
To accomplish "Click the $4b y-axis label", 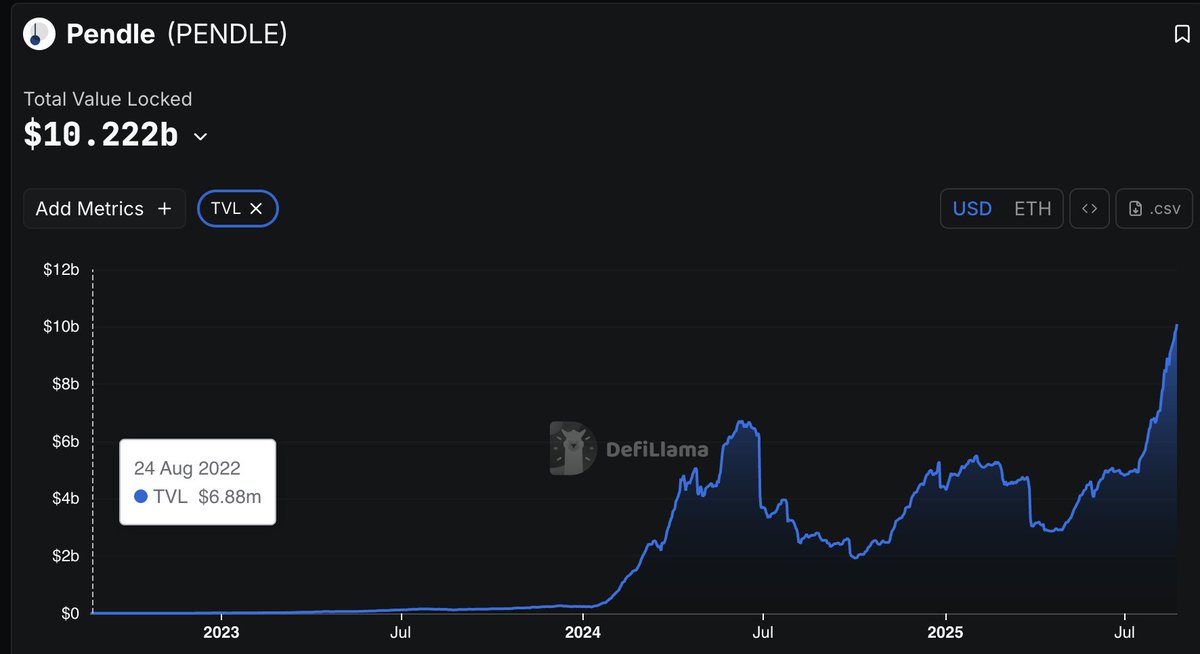I will pos(65,498).
